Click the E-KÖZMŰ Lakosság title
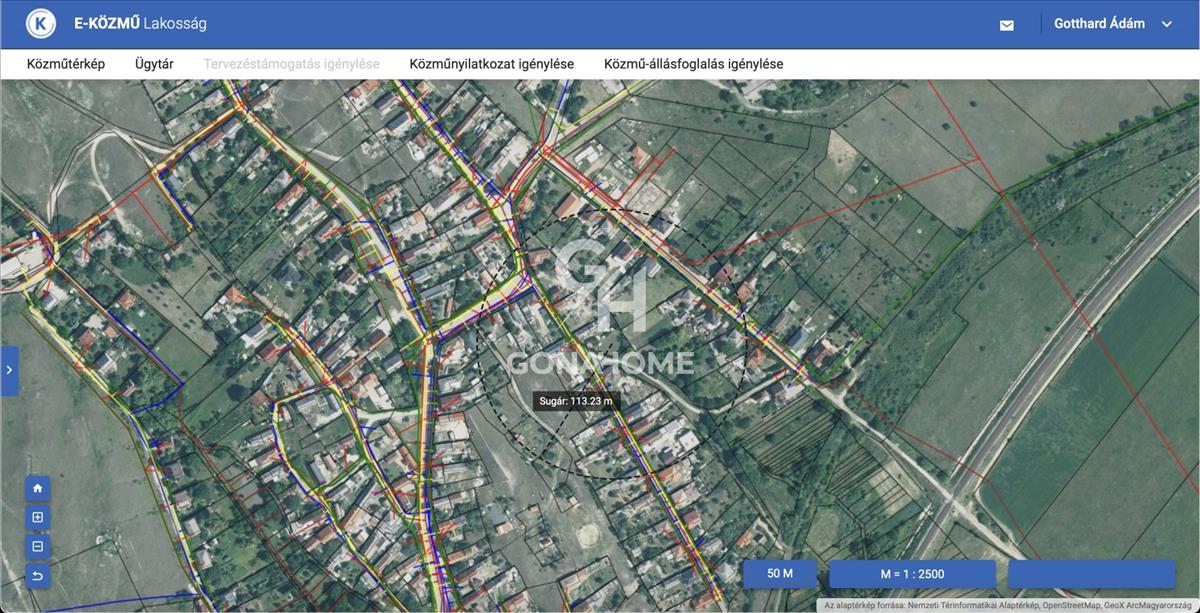This screenshot has width=1200, height=613. [x=140, y=23]
